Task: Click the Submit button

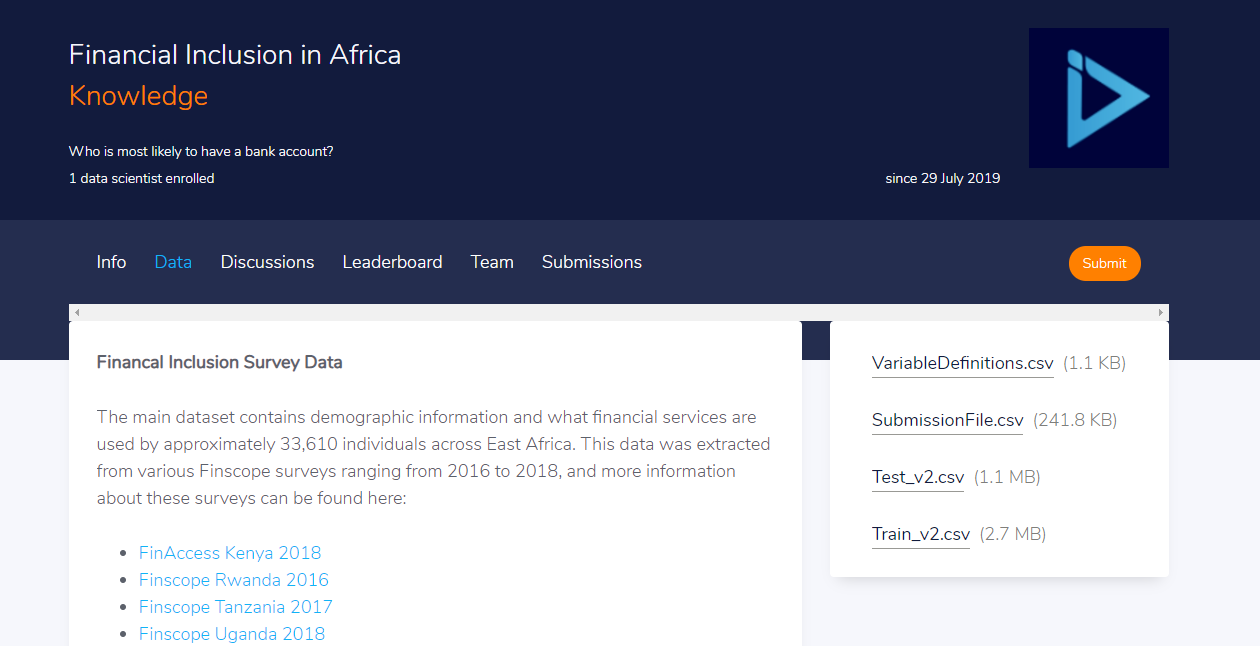Action: coord(1104,263)
